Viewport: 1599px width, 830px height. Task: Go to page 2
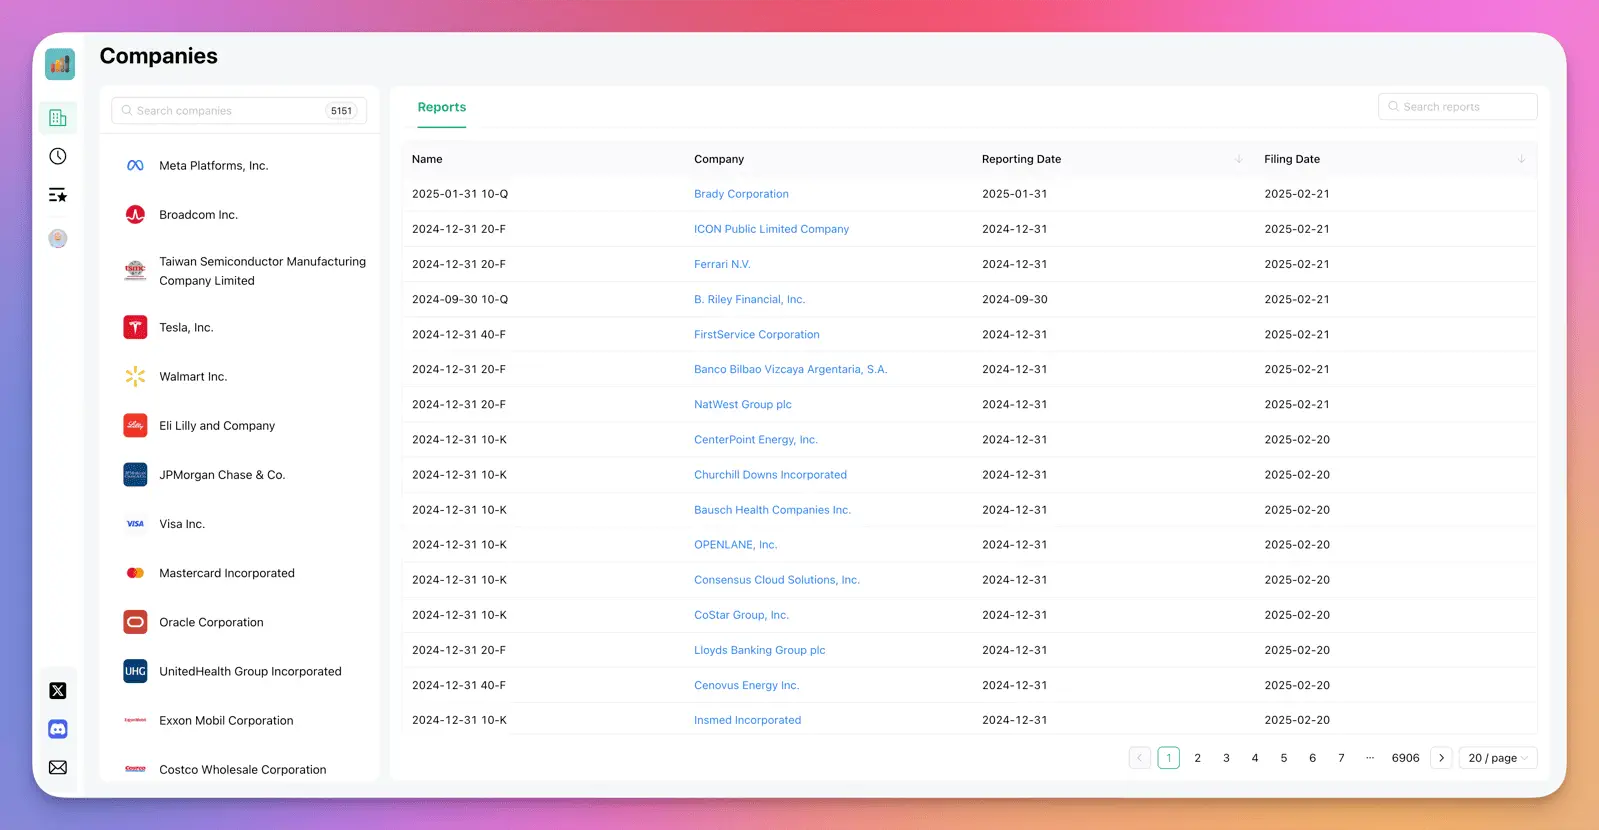[1197, 758]
